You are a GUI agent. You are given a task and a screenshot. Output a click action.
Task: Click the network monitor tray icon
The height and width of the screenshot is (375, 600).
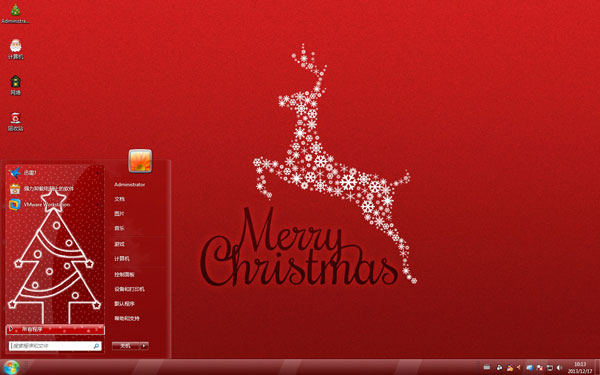point(550,368)
